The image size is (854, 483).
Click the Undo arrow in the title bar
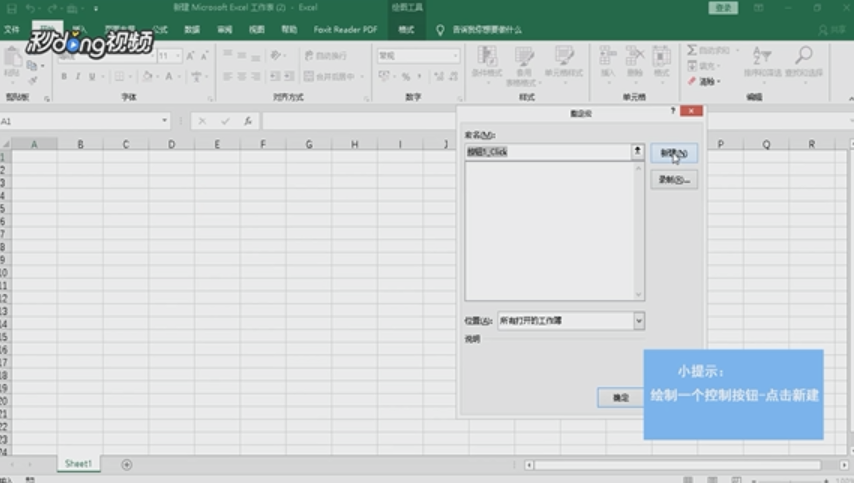tap(30, 8)
